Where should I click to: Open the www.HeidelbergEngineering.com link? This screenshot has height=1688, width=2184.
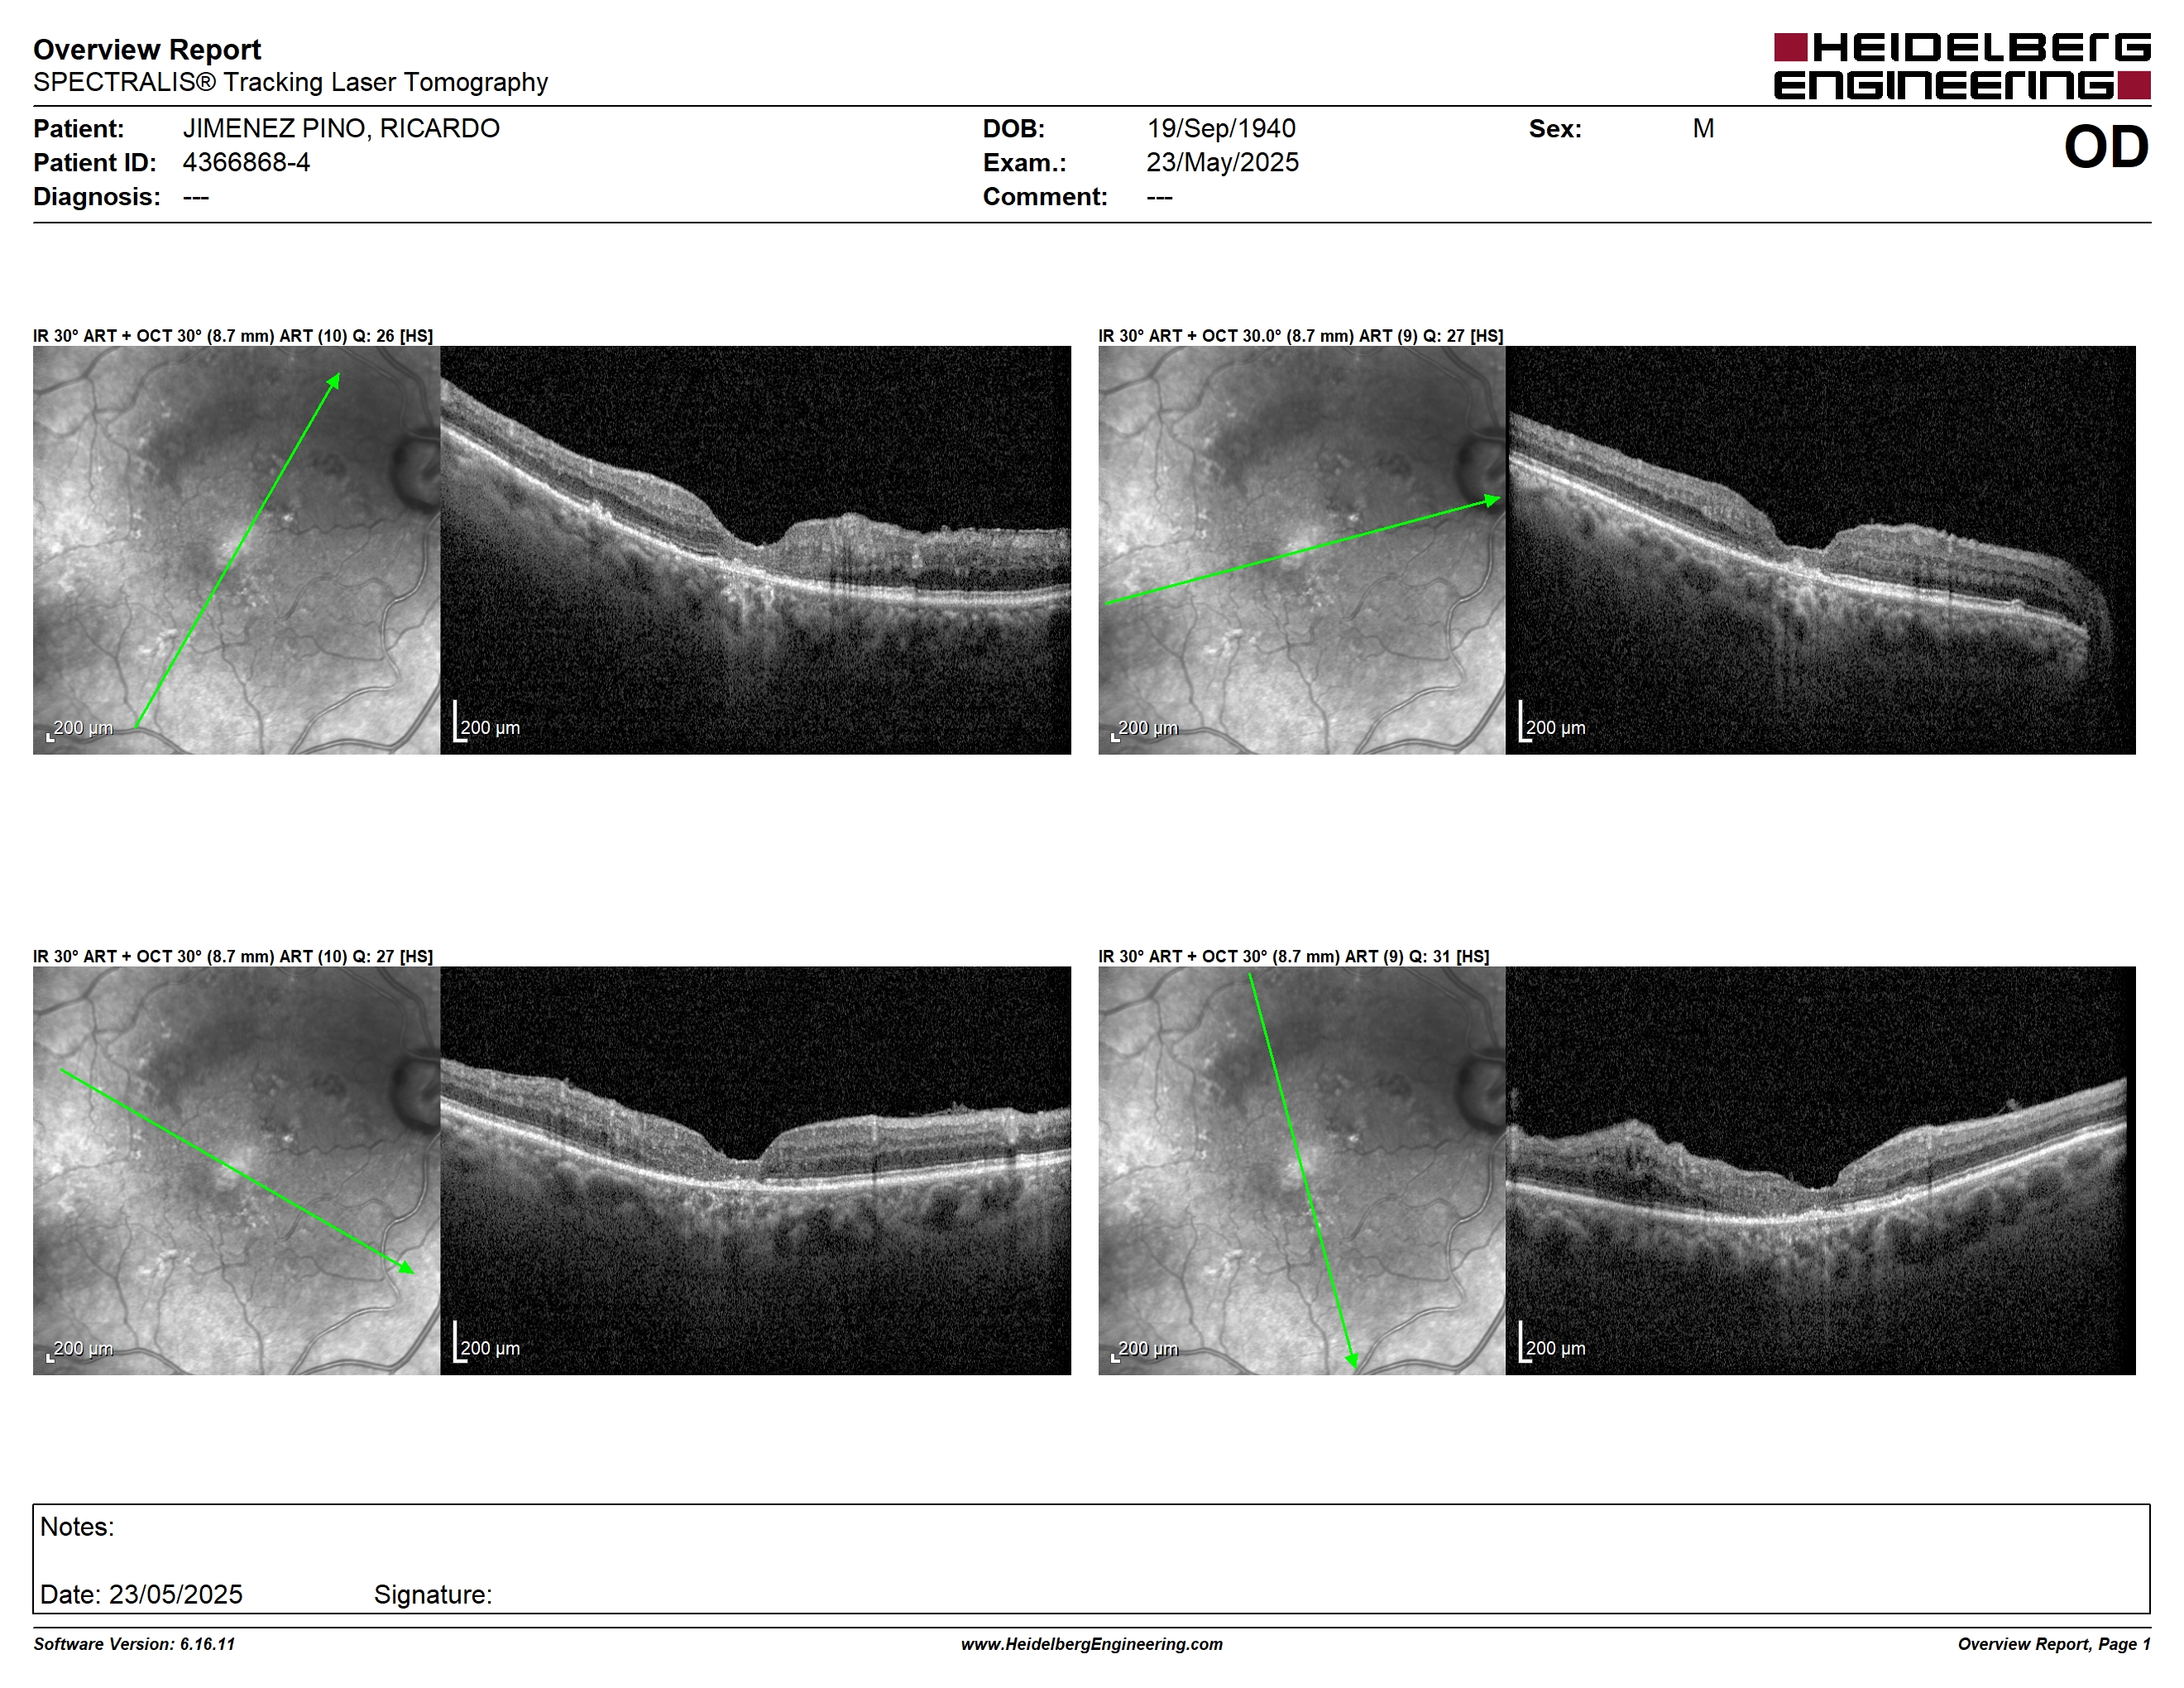coord(1092,1644)
